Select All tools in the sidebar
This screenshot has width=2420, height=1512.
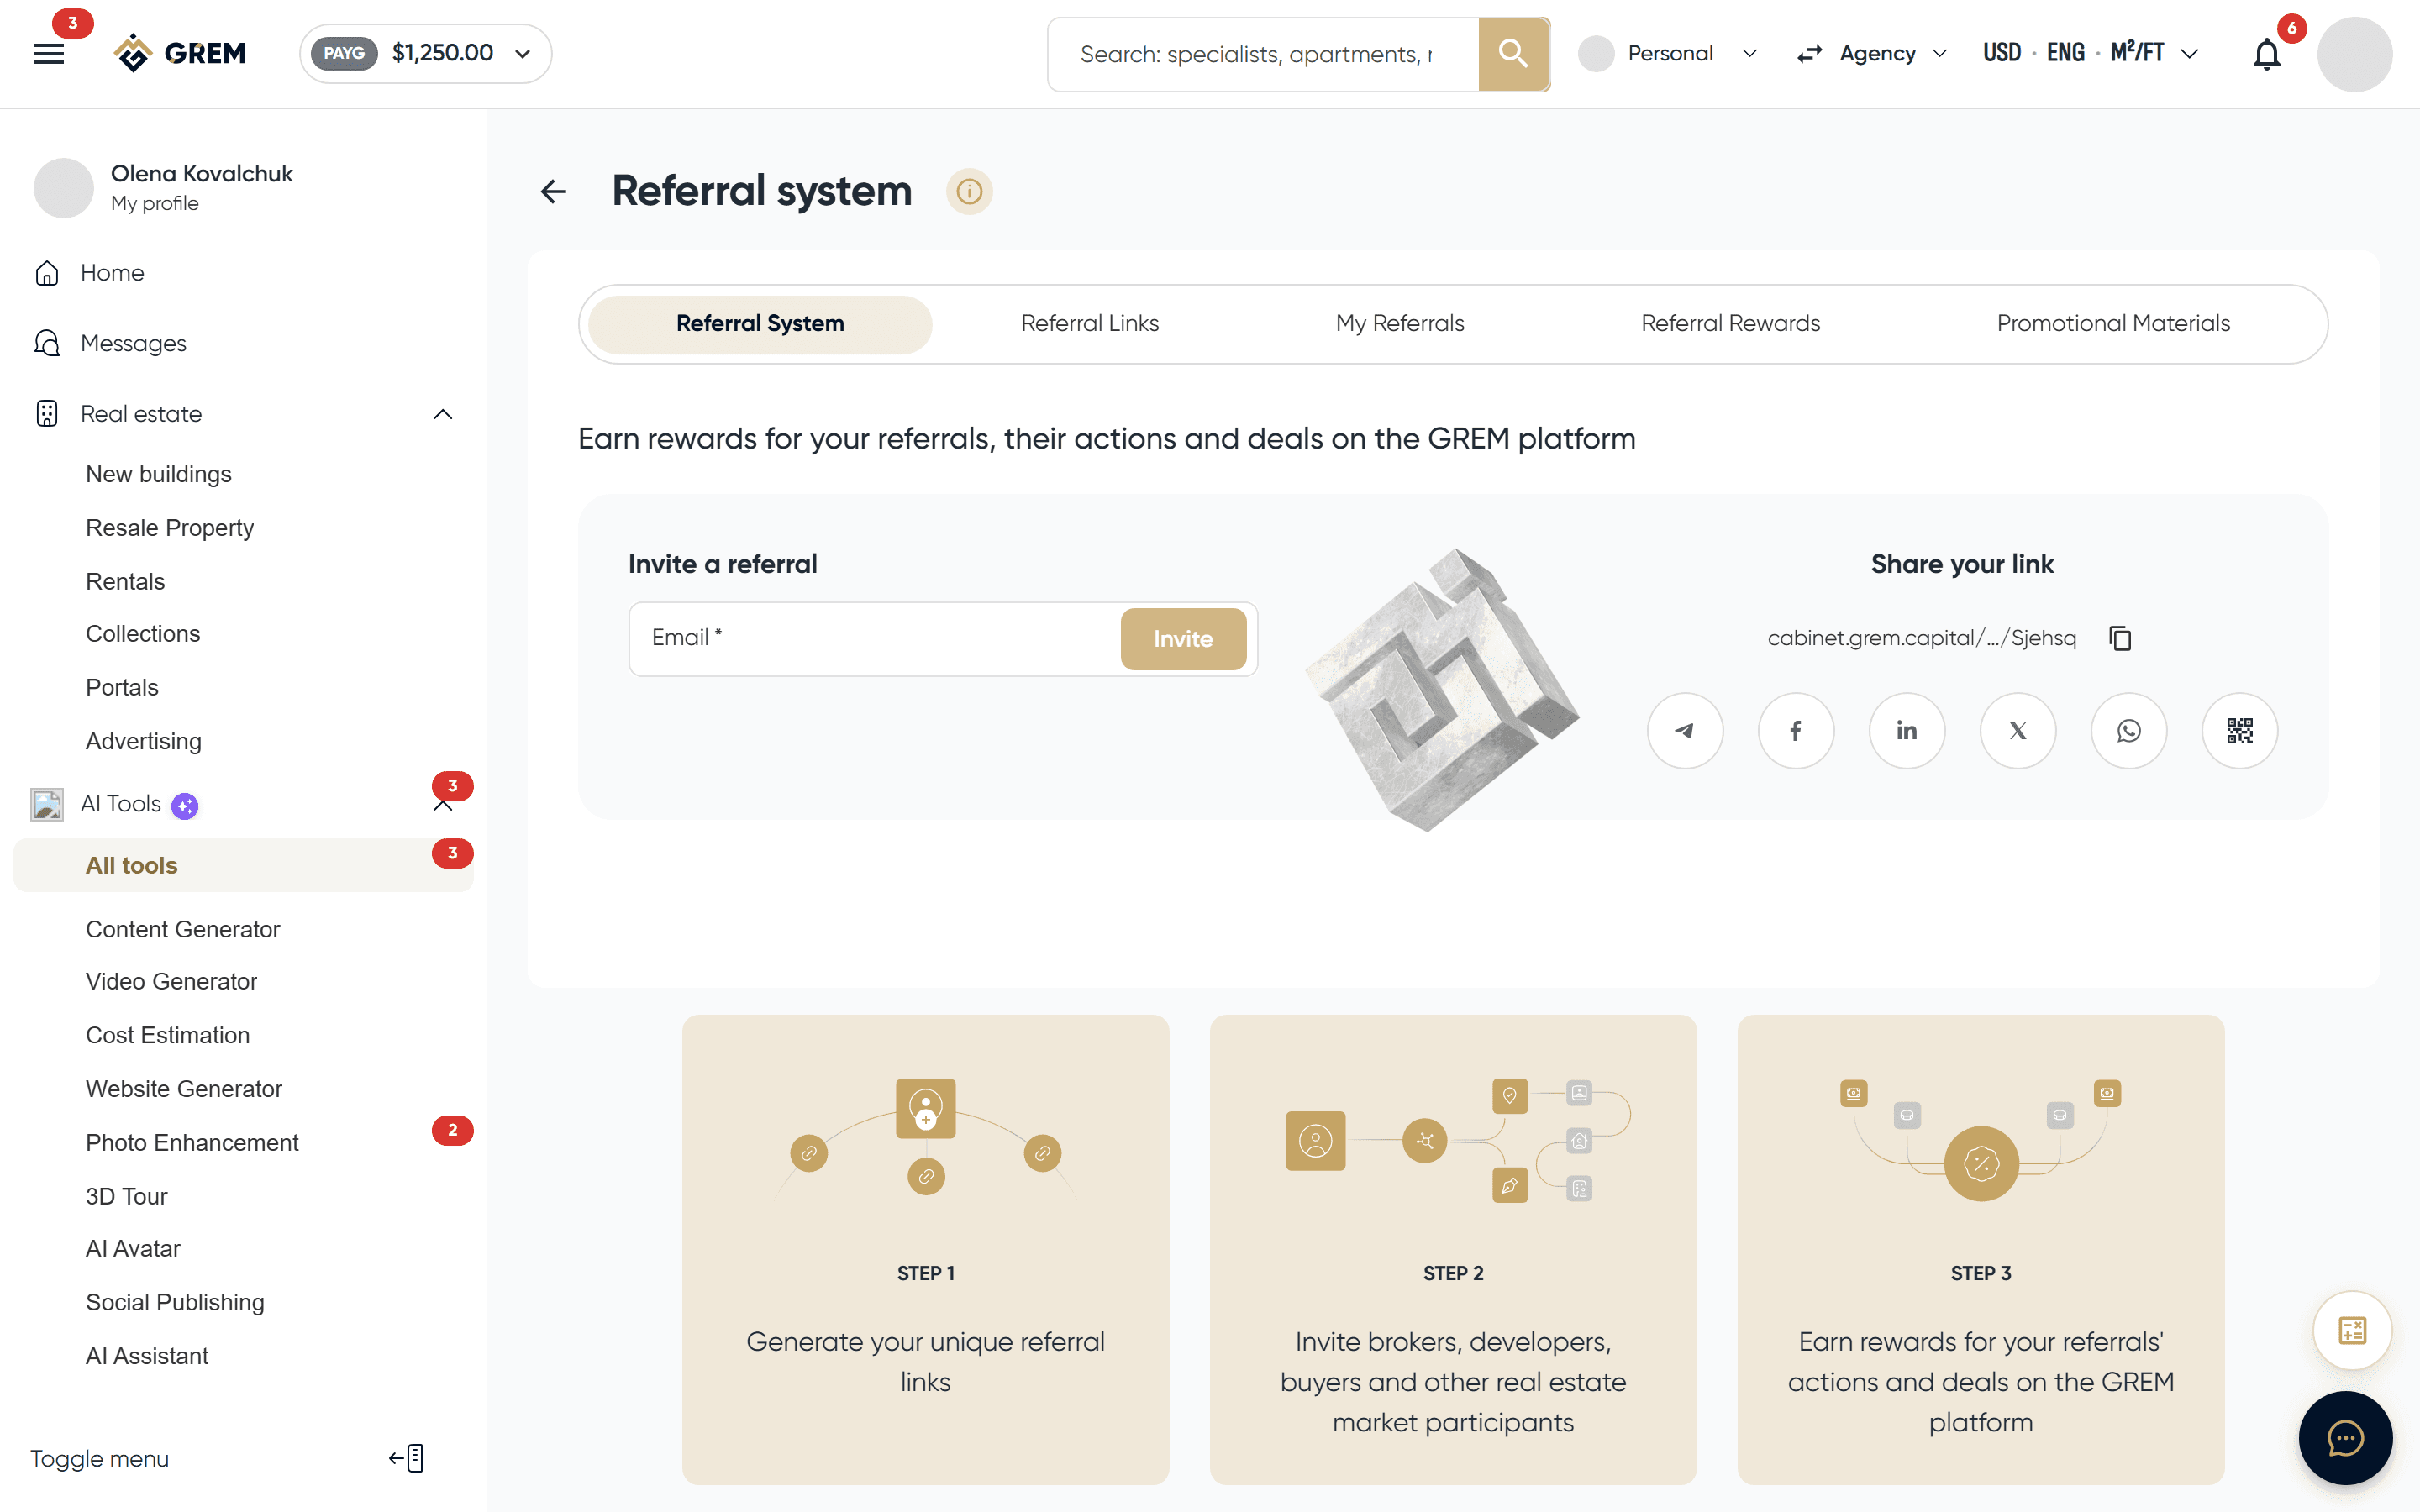click(243, 866)
